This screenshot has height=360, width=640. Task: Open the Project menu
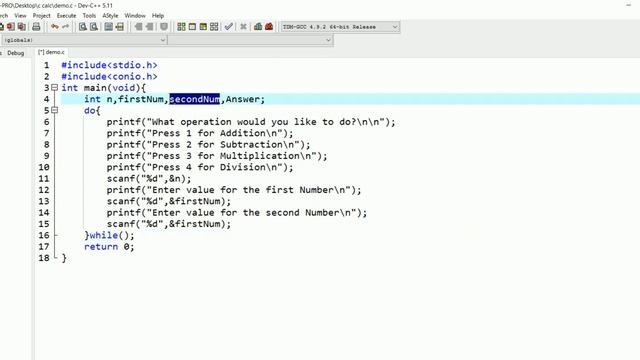42,16
